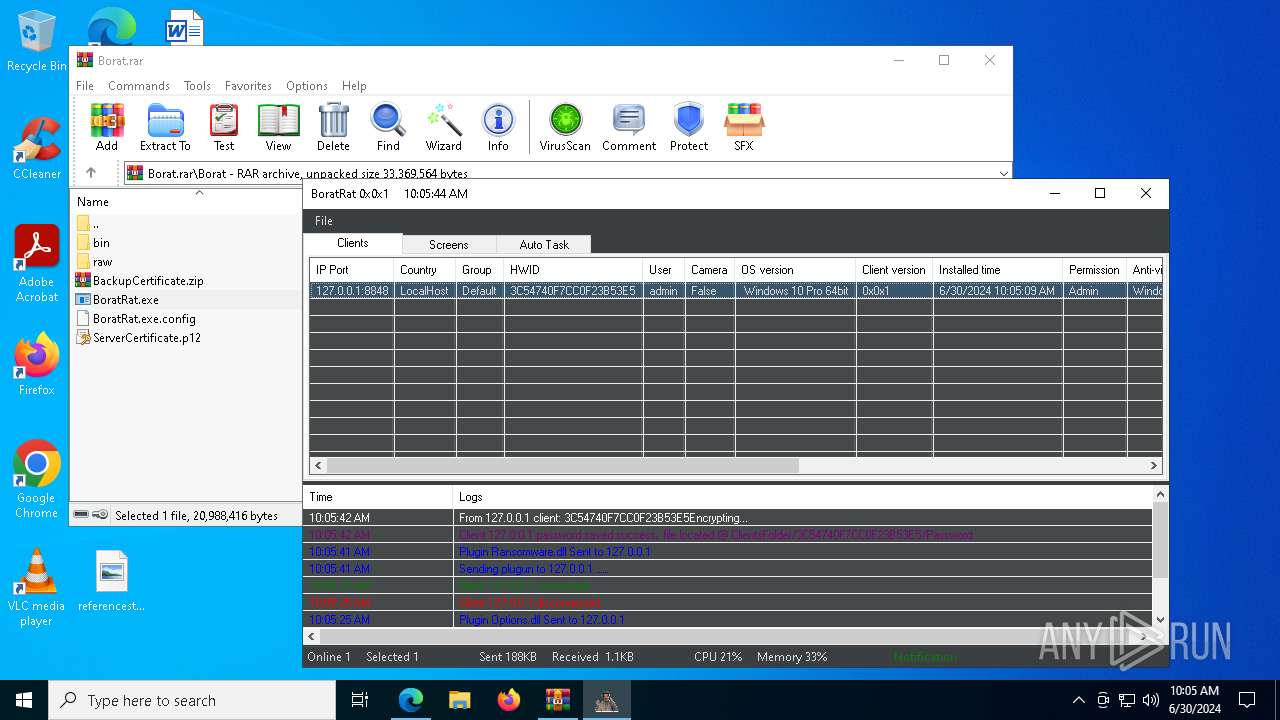Go up one folder level arrow

coord(91,173)
